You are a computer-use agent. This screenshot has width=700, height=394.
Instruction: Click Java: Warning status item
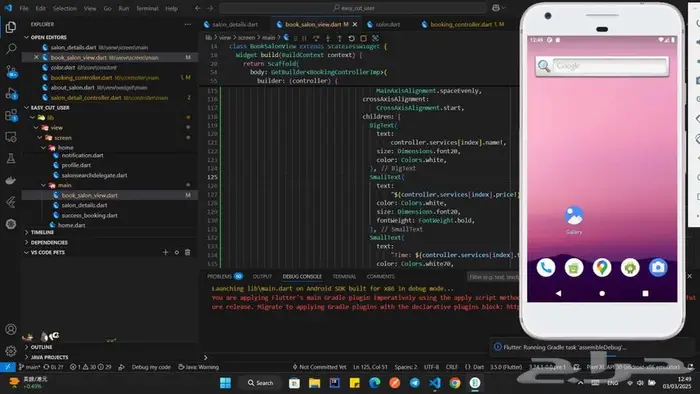click(x=199, y=367)
